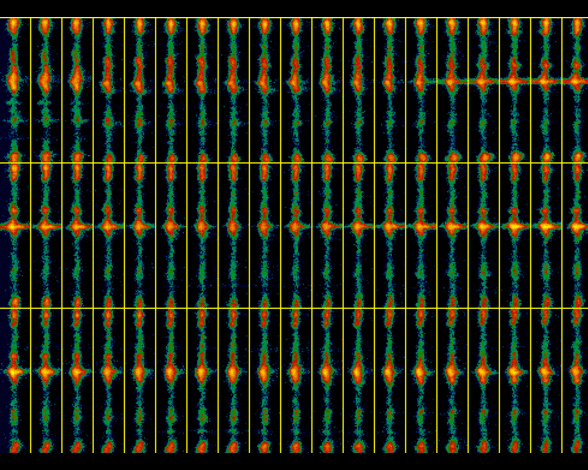The height and width of the screenshot is (470, 588).
Task: Click the yellow horizontal gridline between middle and bottom rows
Action: (294, 308)
